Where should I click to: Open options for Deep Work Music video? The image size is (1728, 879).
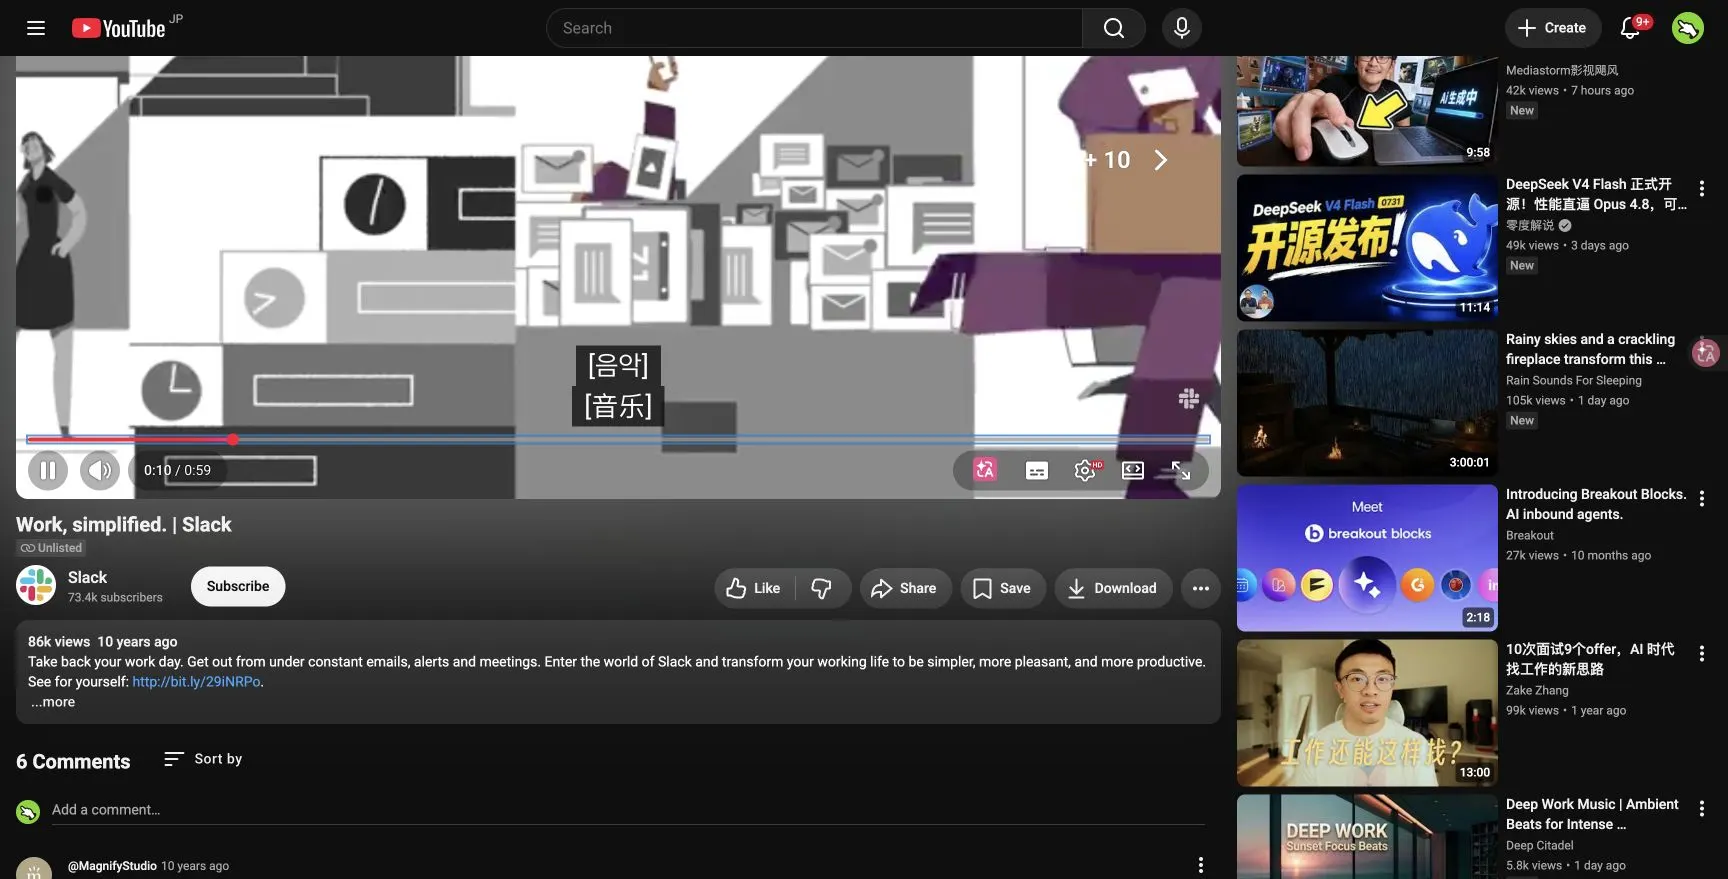point(1701,808)
